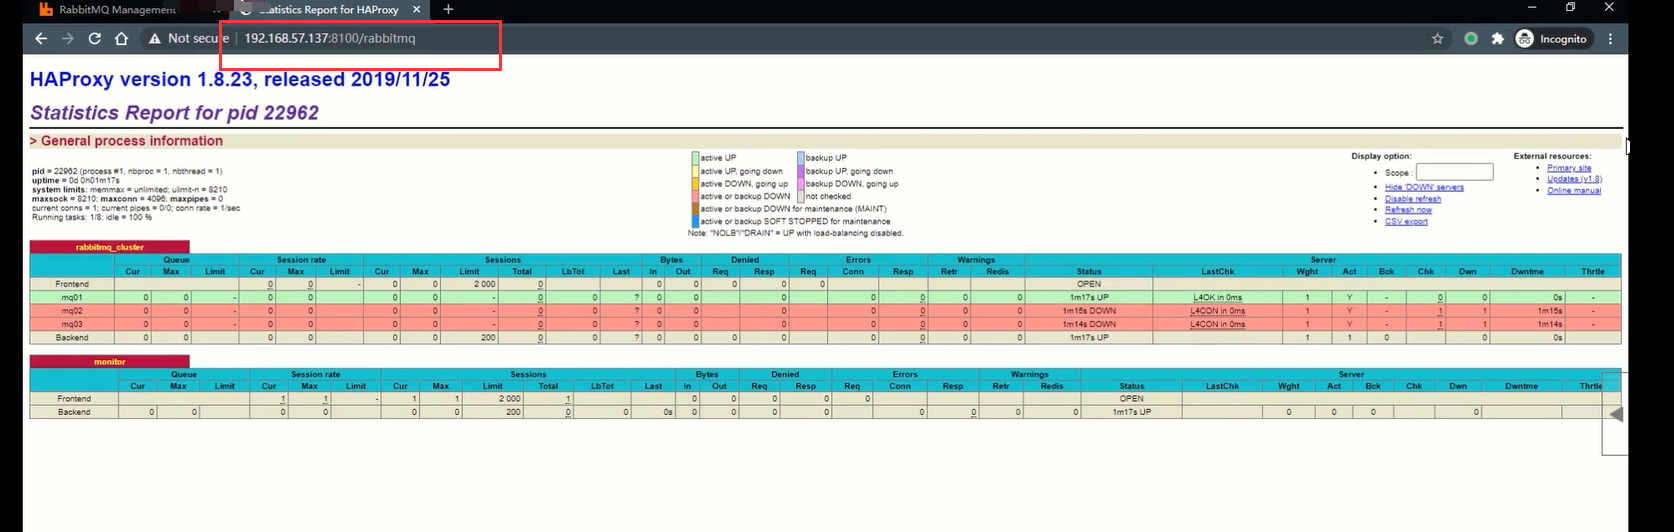The width and height of the screenshot is (1674, 532).
Task: Click the Display option label
Action: 1381,156
